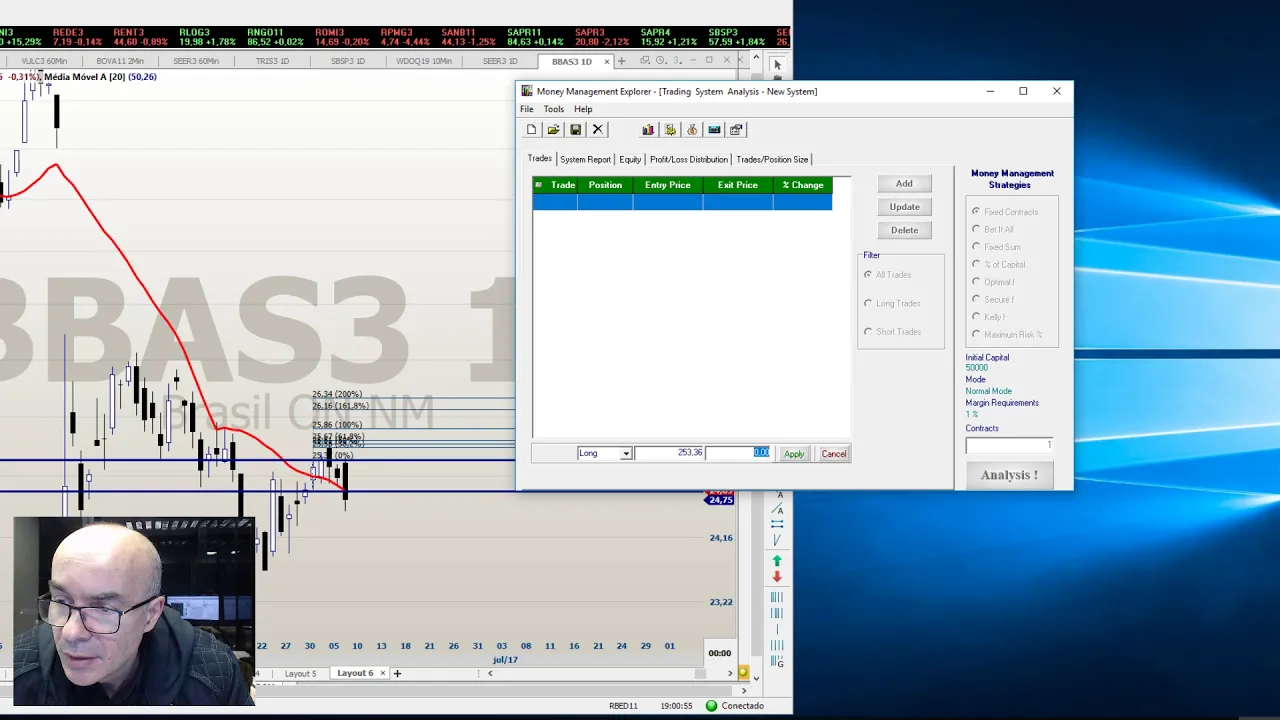1280x720 pixels.
Task: Click the Entry Price column header
Action: click(668, 185)
